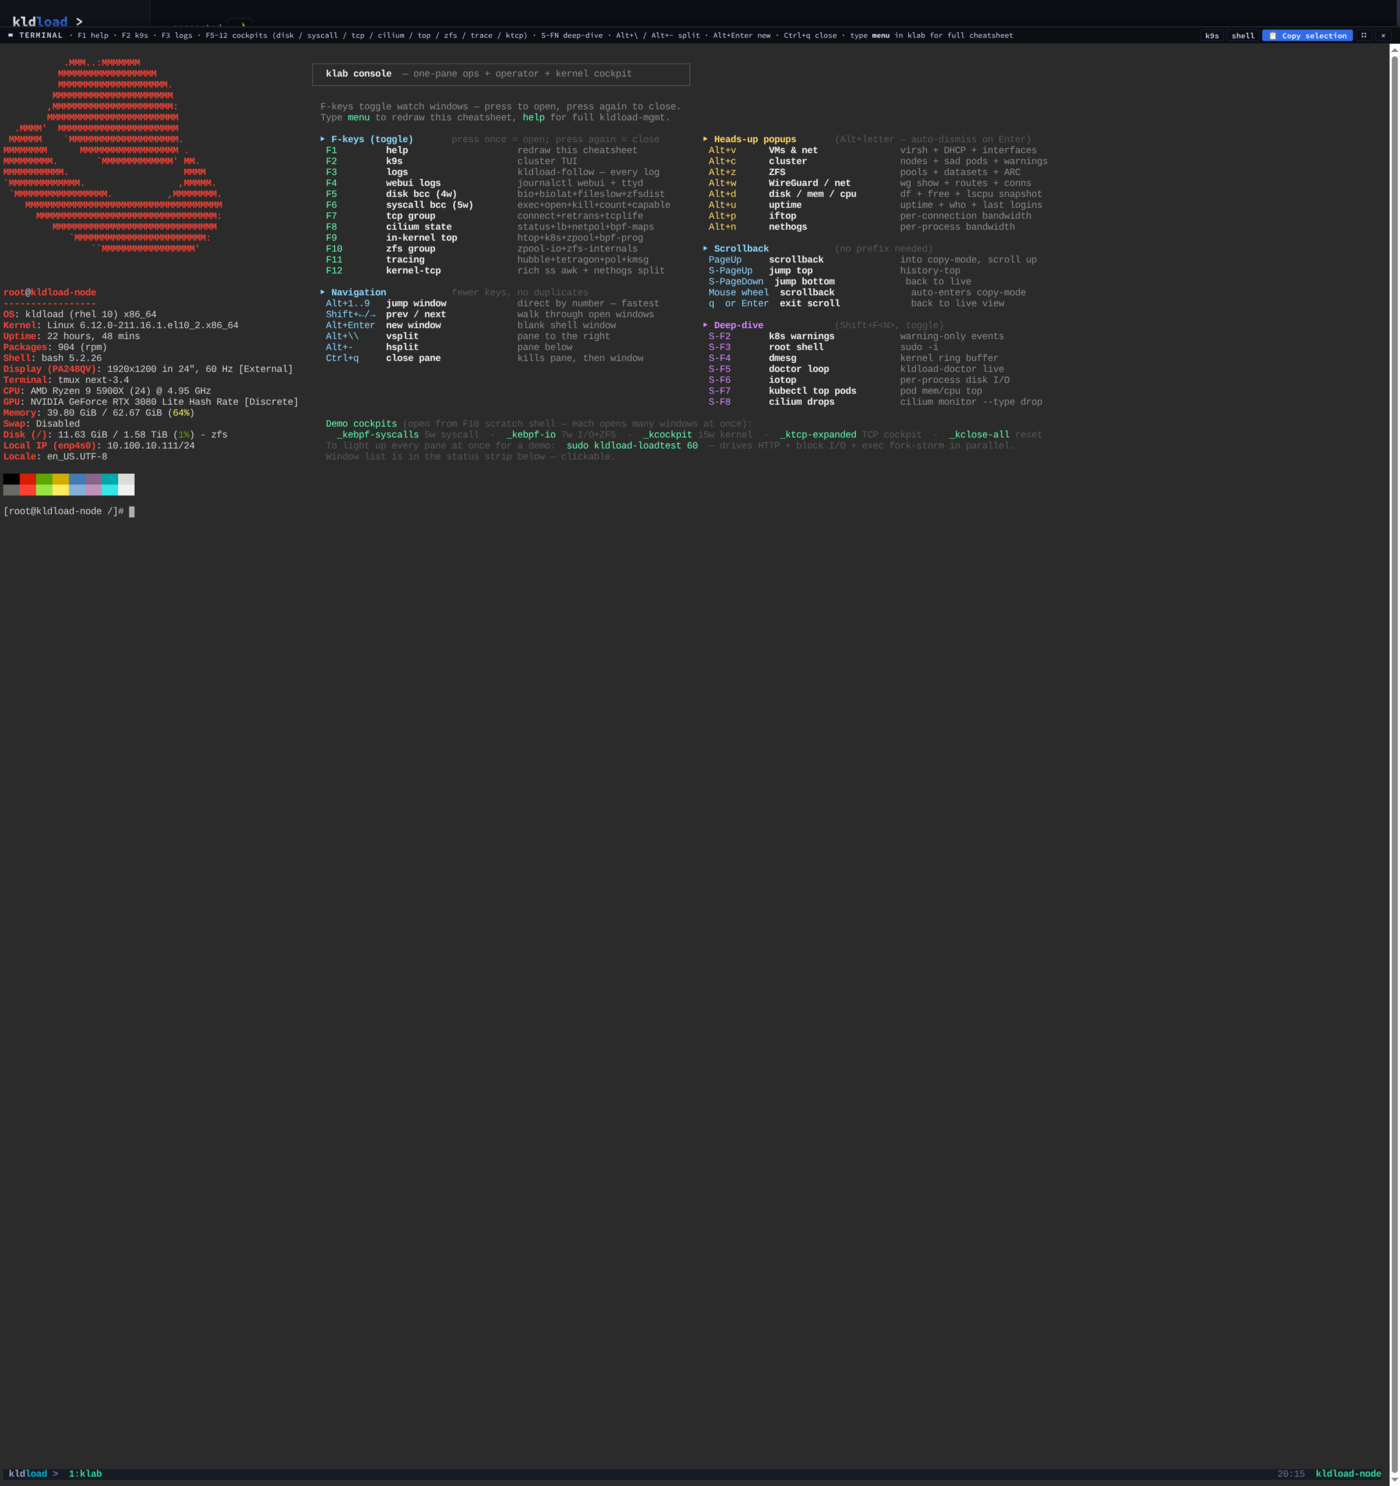Click the 'Local IP (enp4s0)' line
The width and height of the screenshot is (1400, 1486).
(99, 446)
